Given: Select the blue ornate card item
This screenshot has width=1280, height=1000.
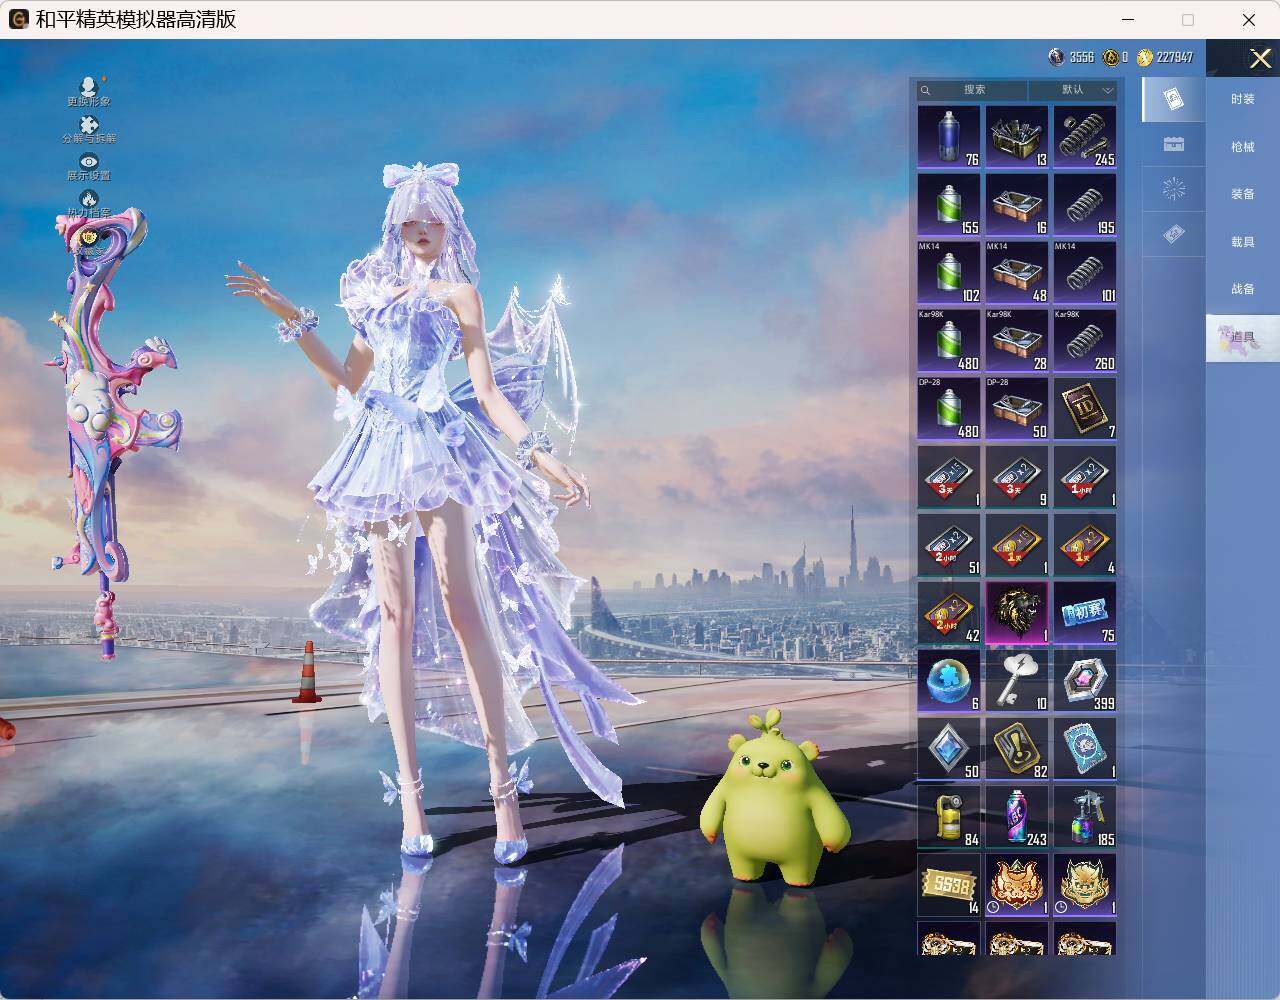Looking at the screenshot, I should click(1085, 748).
